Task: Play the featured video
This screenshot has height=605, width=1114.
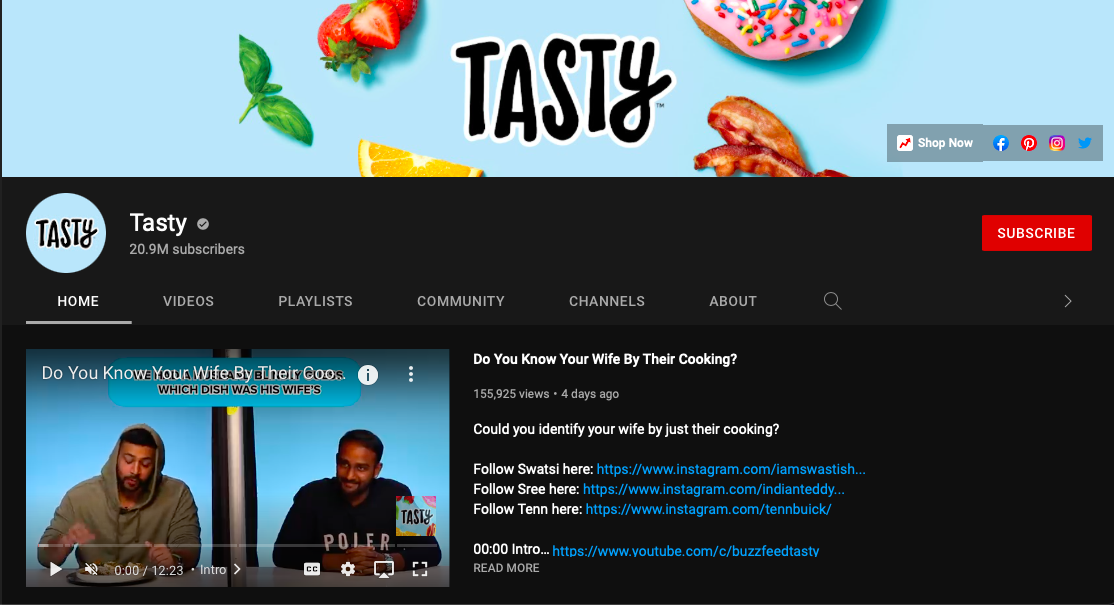Action: tap(55, 569)
